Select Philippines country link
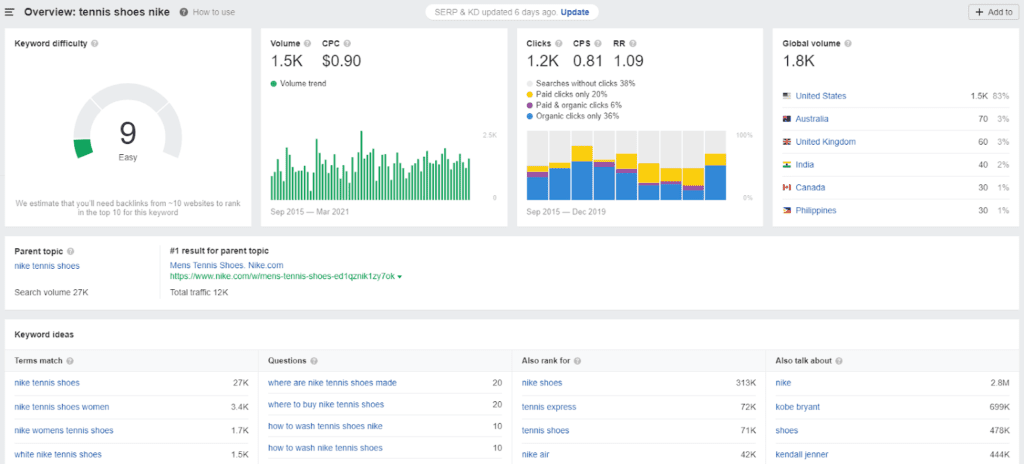This screenshot has height=464, width=1024. pyautogui.click(x=816, y=210)
